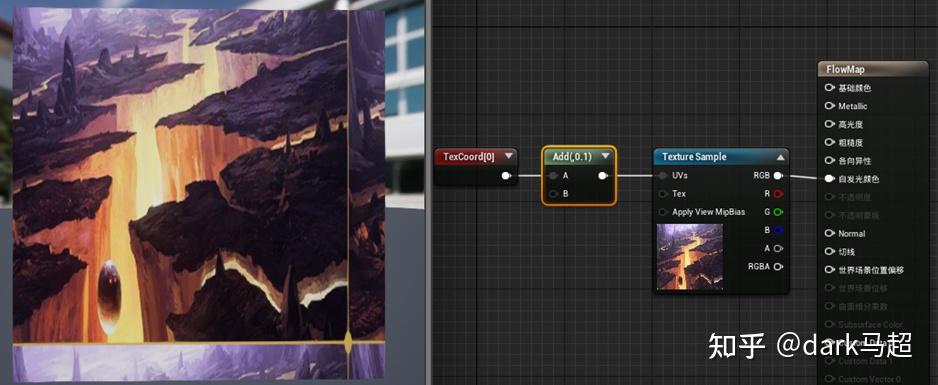Click the 基础颜色 input pin on FlowMap
The width and height of the screenshot is (938, 385).
point(829,88)
